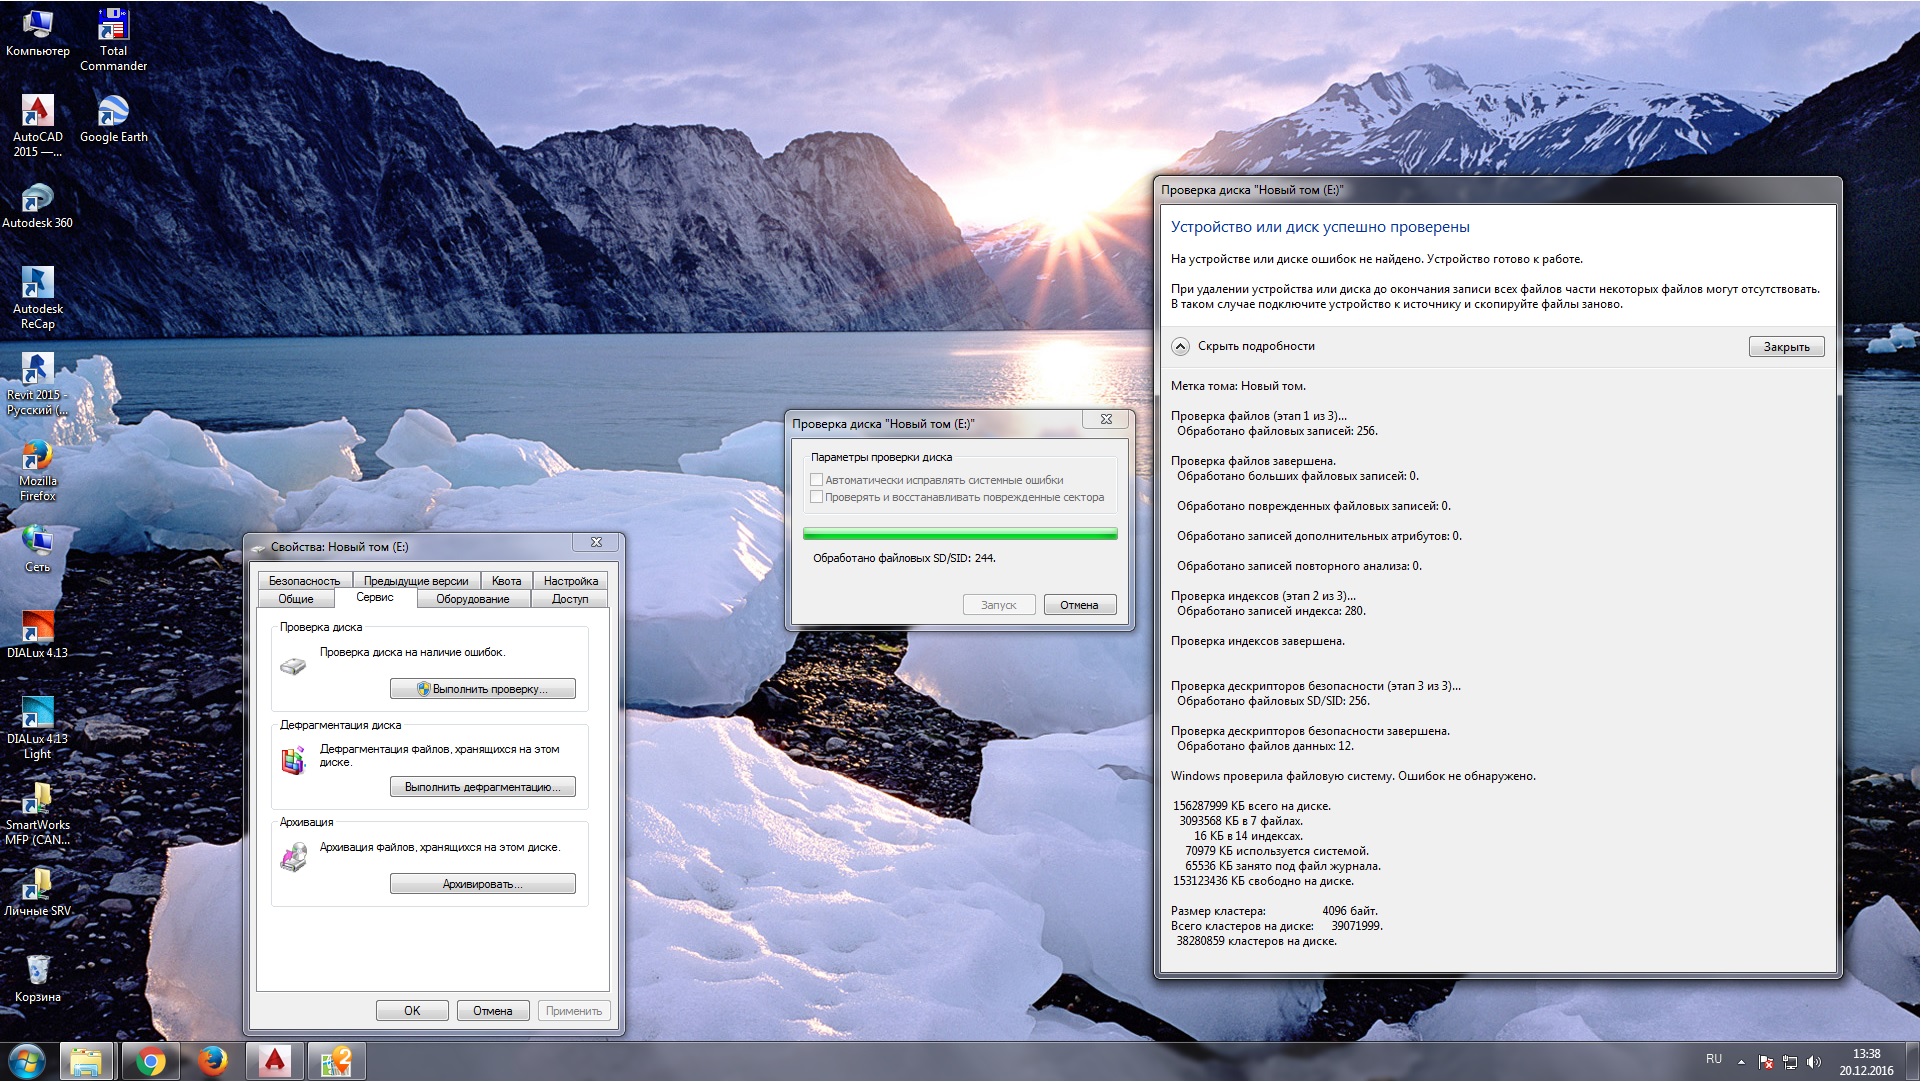
Task: Toggle automatic system error fixing checkbox
Action: tap(817, 480)
